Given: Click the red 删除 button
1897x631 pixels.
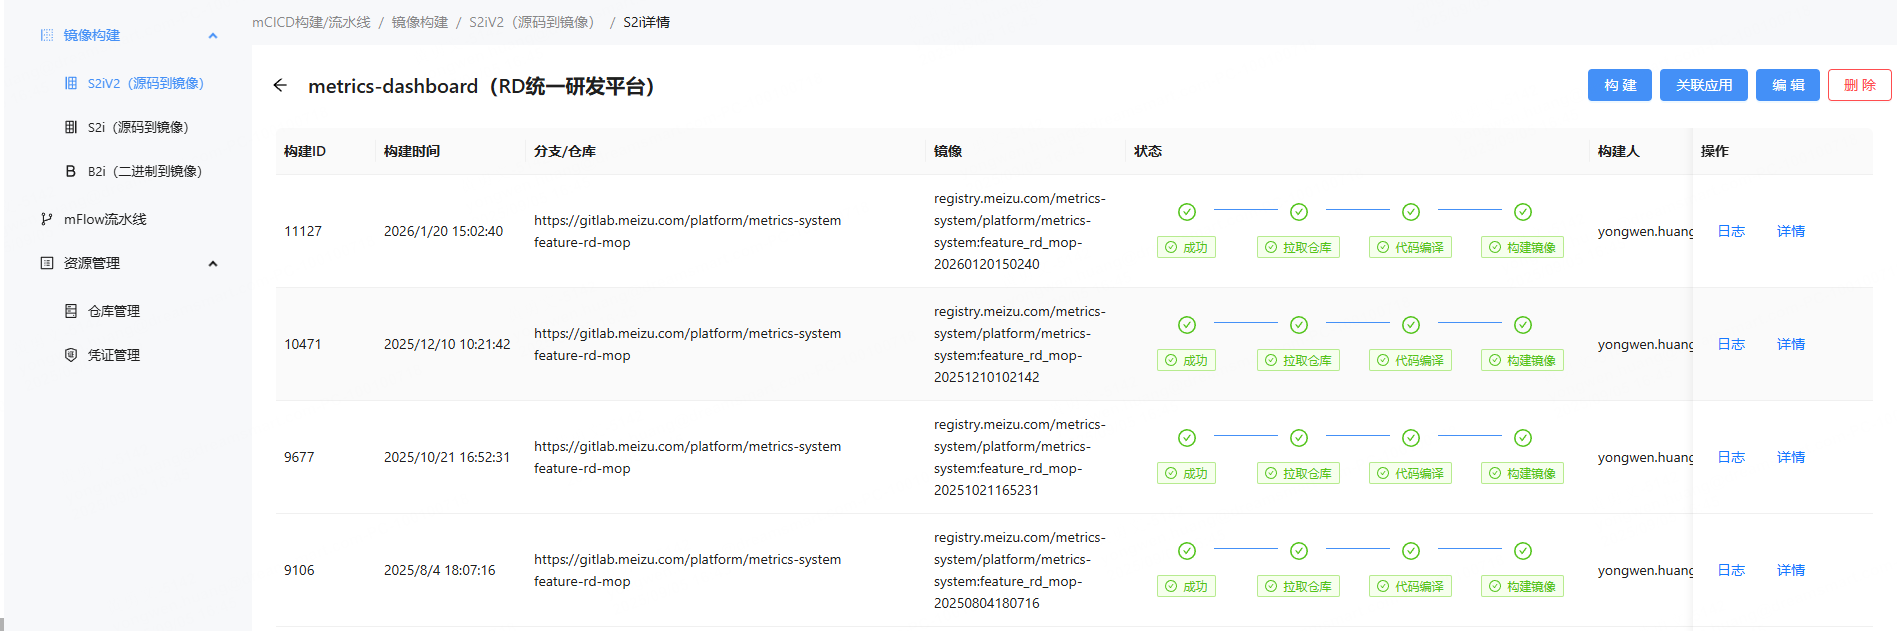Looking at the screenshot, I should pyautogui.click(x=1859, y=85).
